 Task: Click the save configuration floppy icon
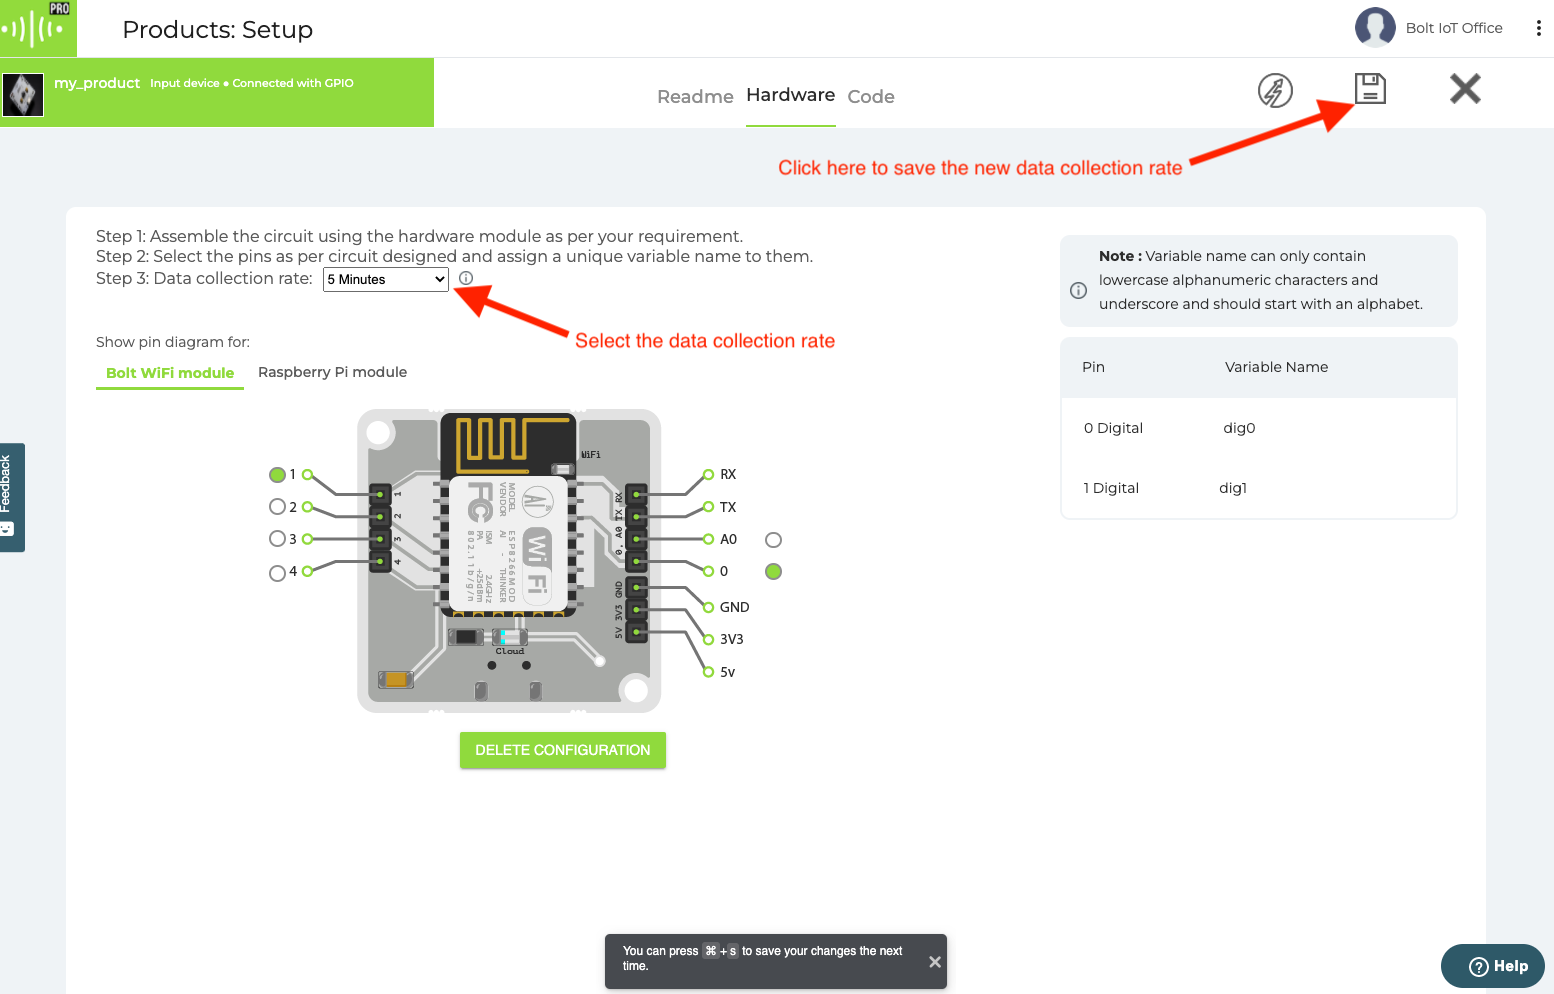click(x=1370, y=88)
